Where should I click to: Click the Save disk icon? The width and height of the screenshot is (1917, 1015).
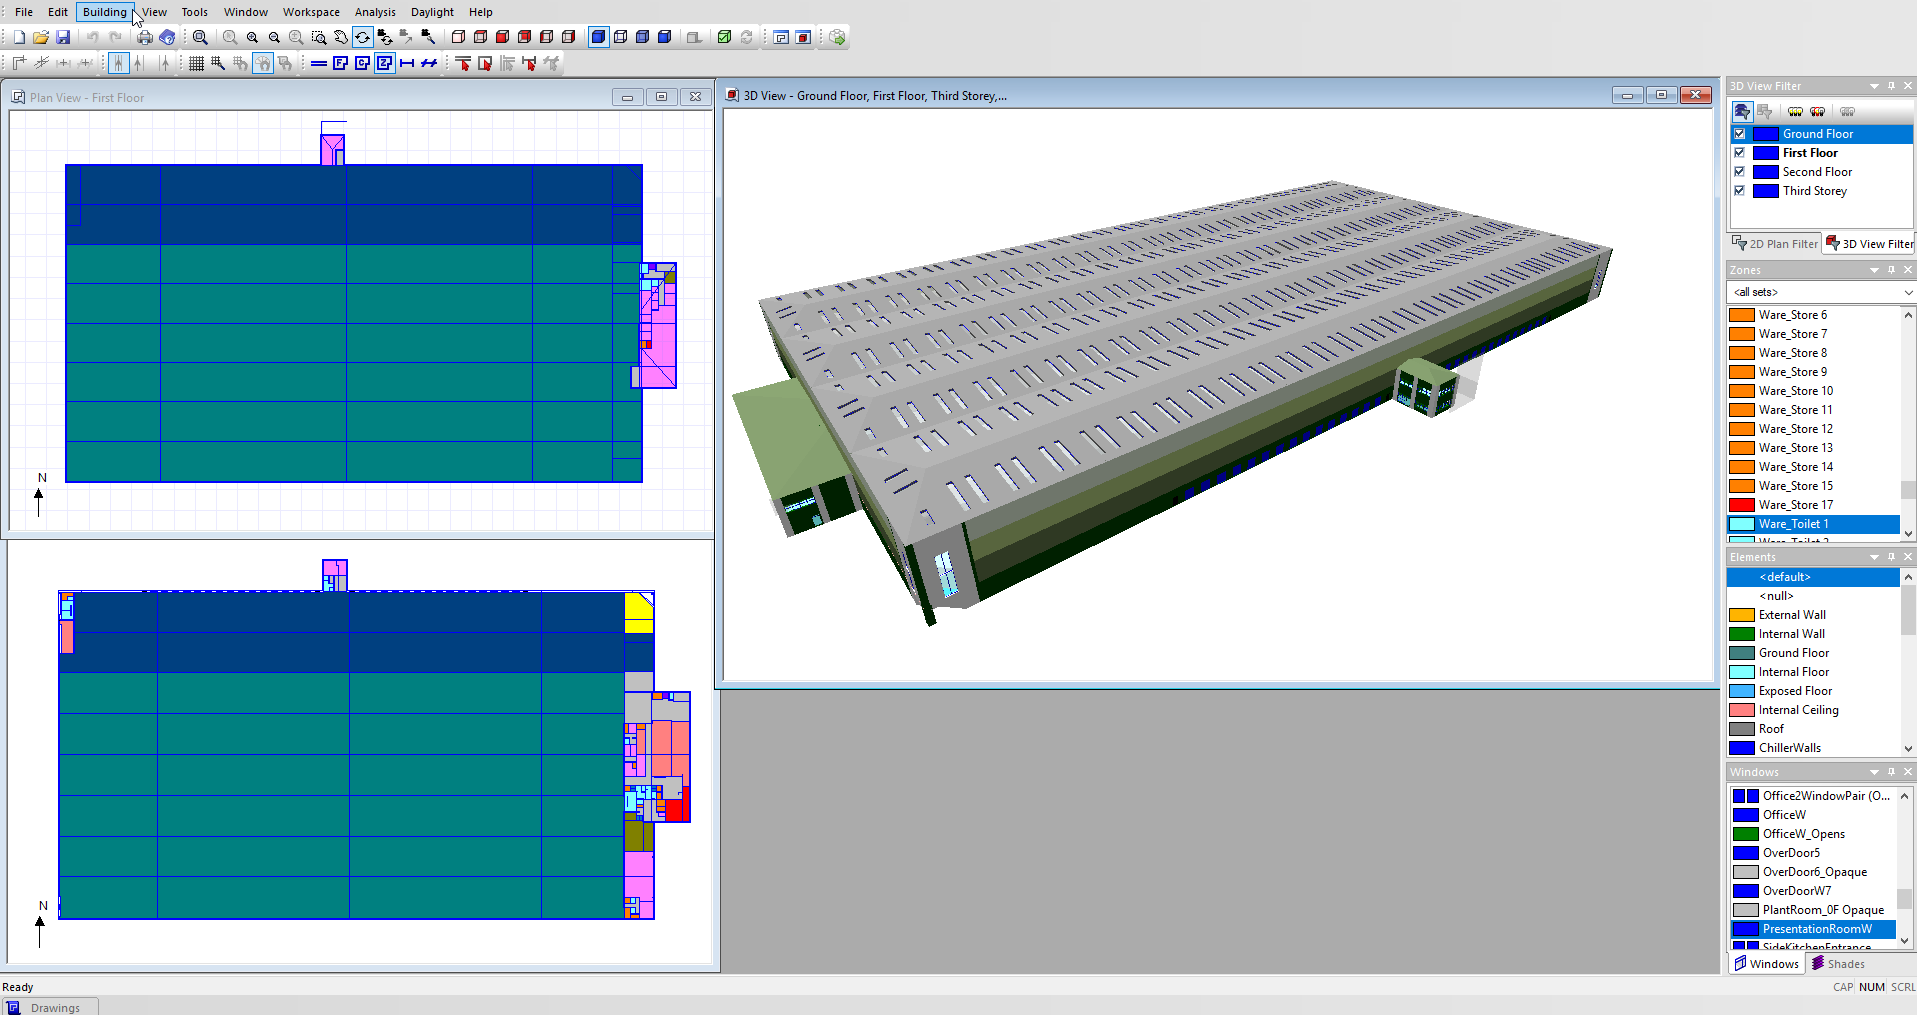[63, 37]
